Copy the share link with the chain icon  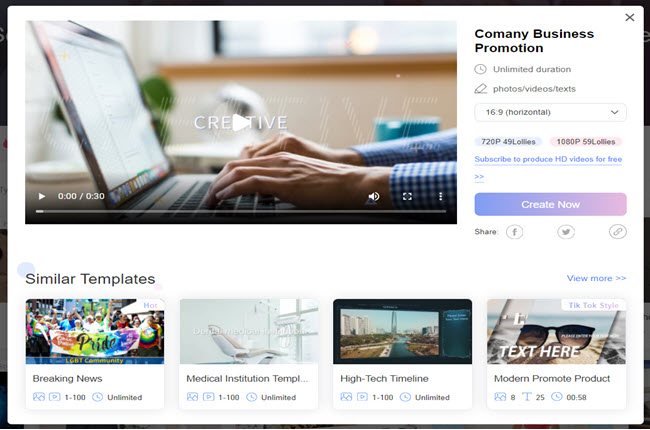click(617, 232)
